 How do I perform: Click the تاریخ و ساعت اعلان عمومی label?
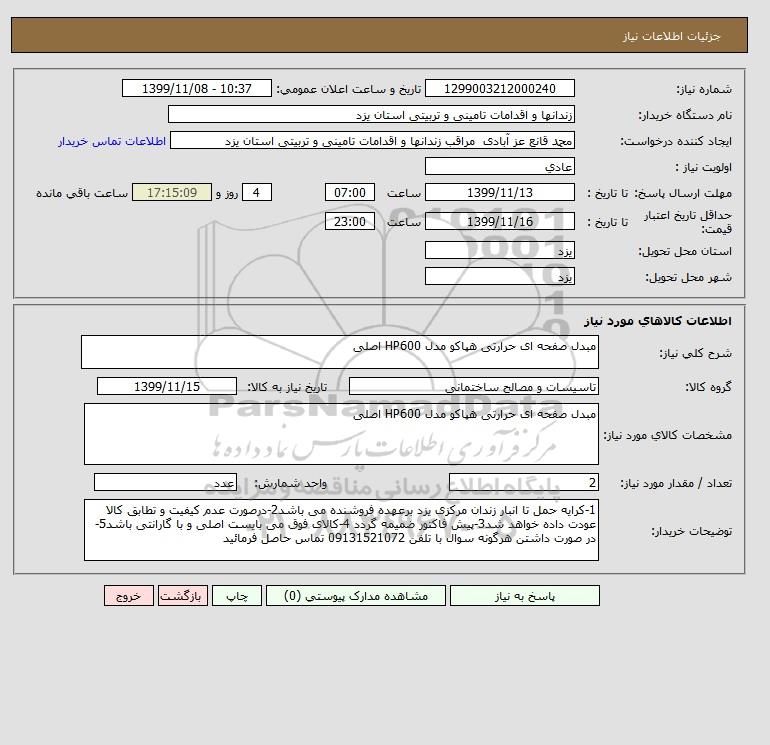pyautogui.click(x=349, y=89)
